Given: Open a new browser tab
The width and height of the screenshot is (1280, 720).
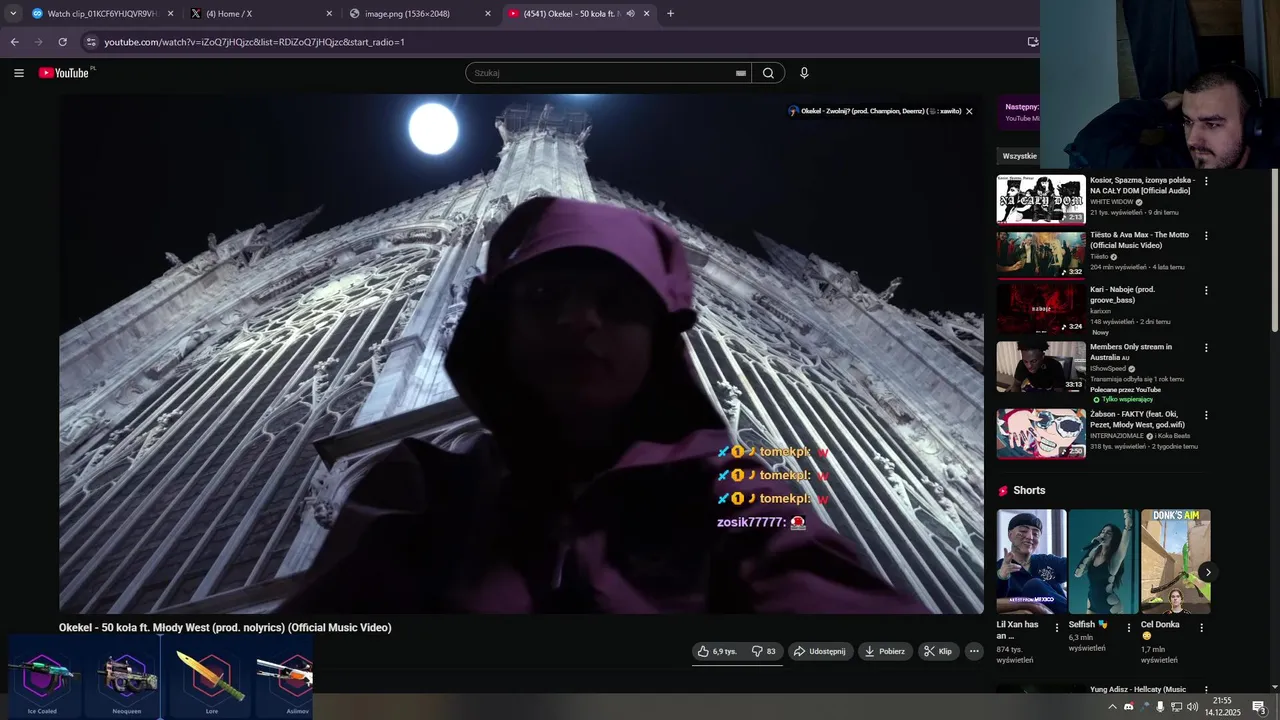Looking at the screenshot, I should [x=670, y=14].
